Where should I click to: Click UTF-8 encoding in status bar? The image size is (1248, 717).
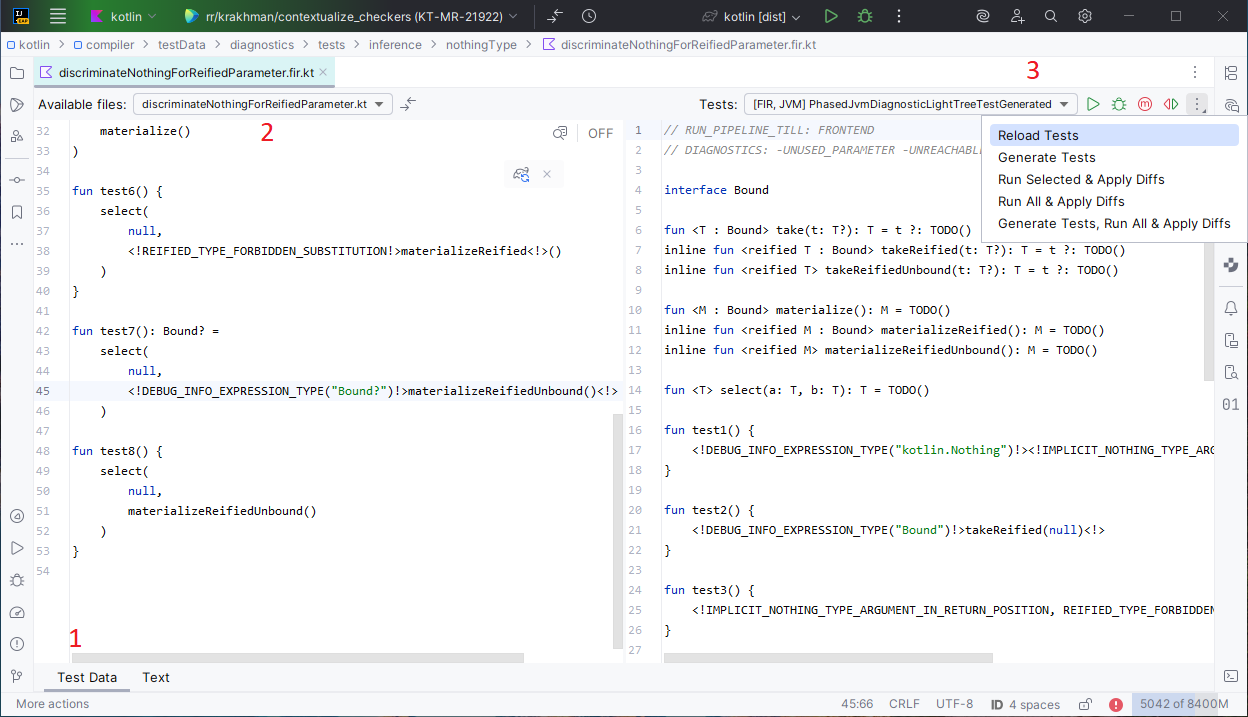click(x=954, y=704)
